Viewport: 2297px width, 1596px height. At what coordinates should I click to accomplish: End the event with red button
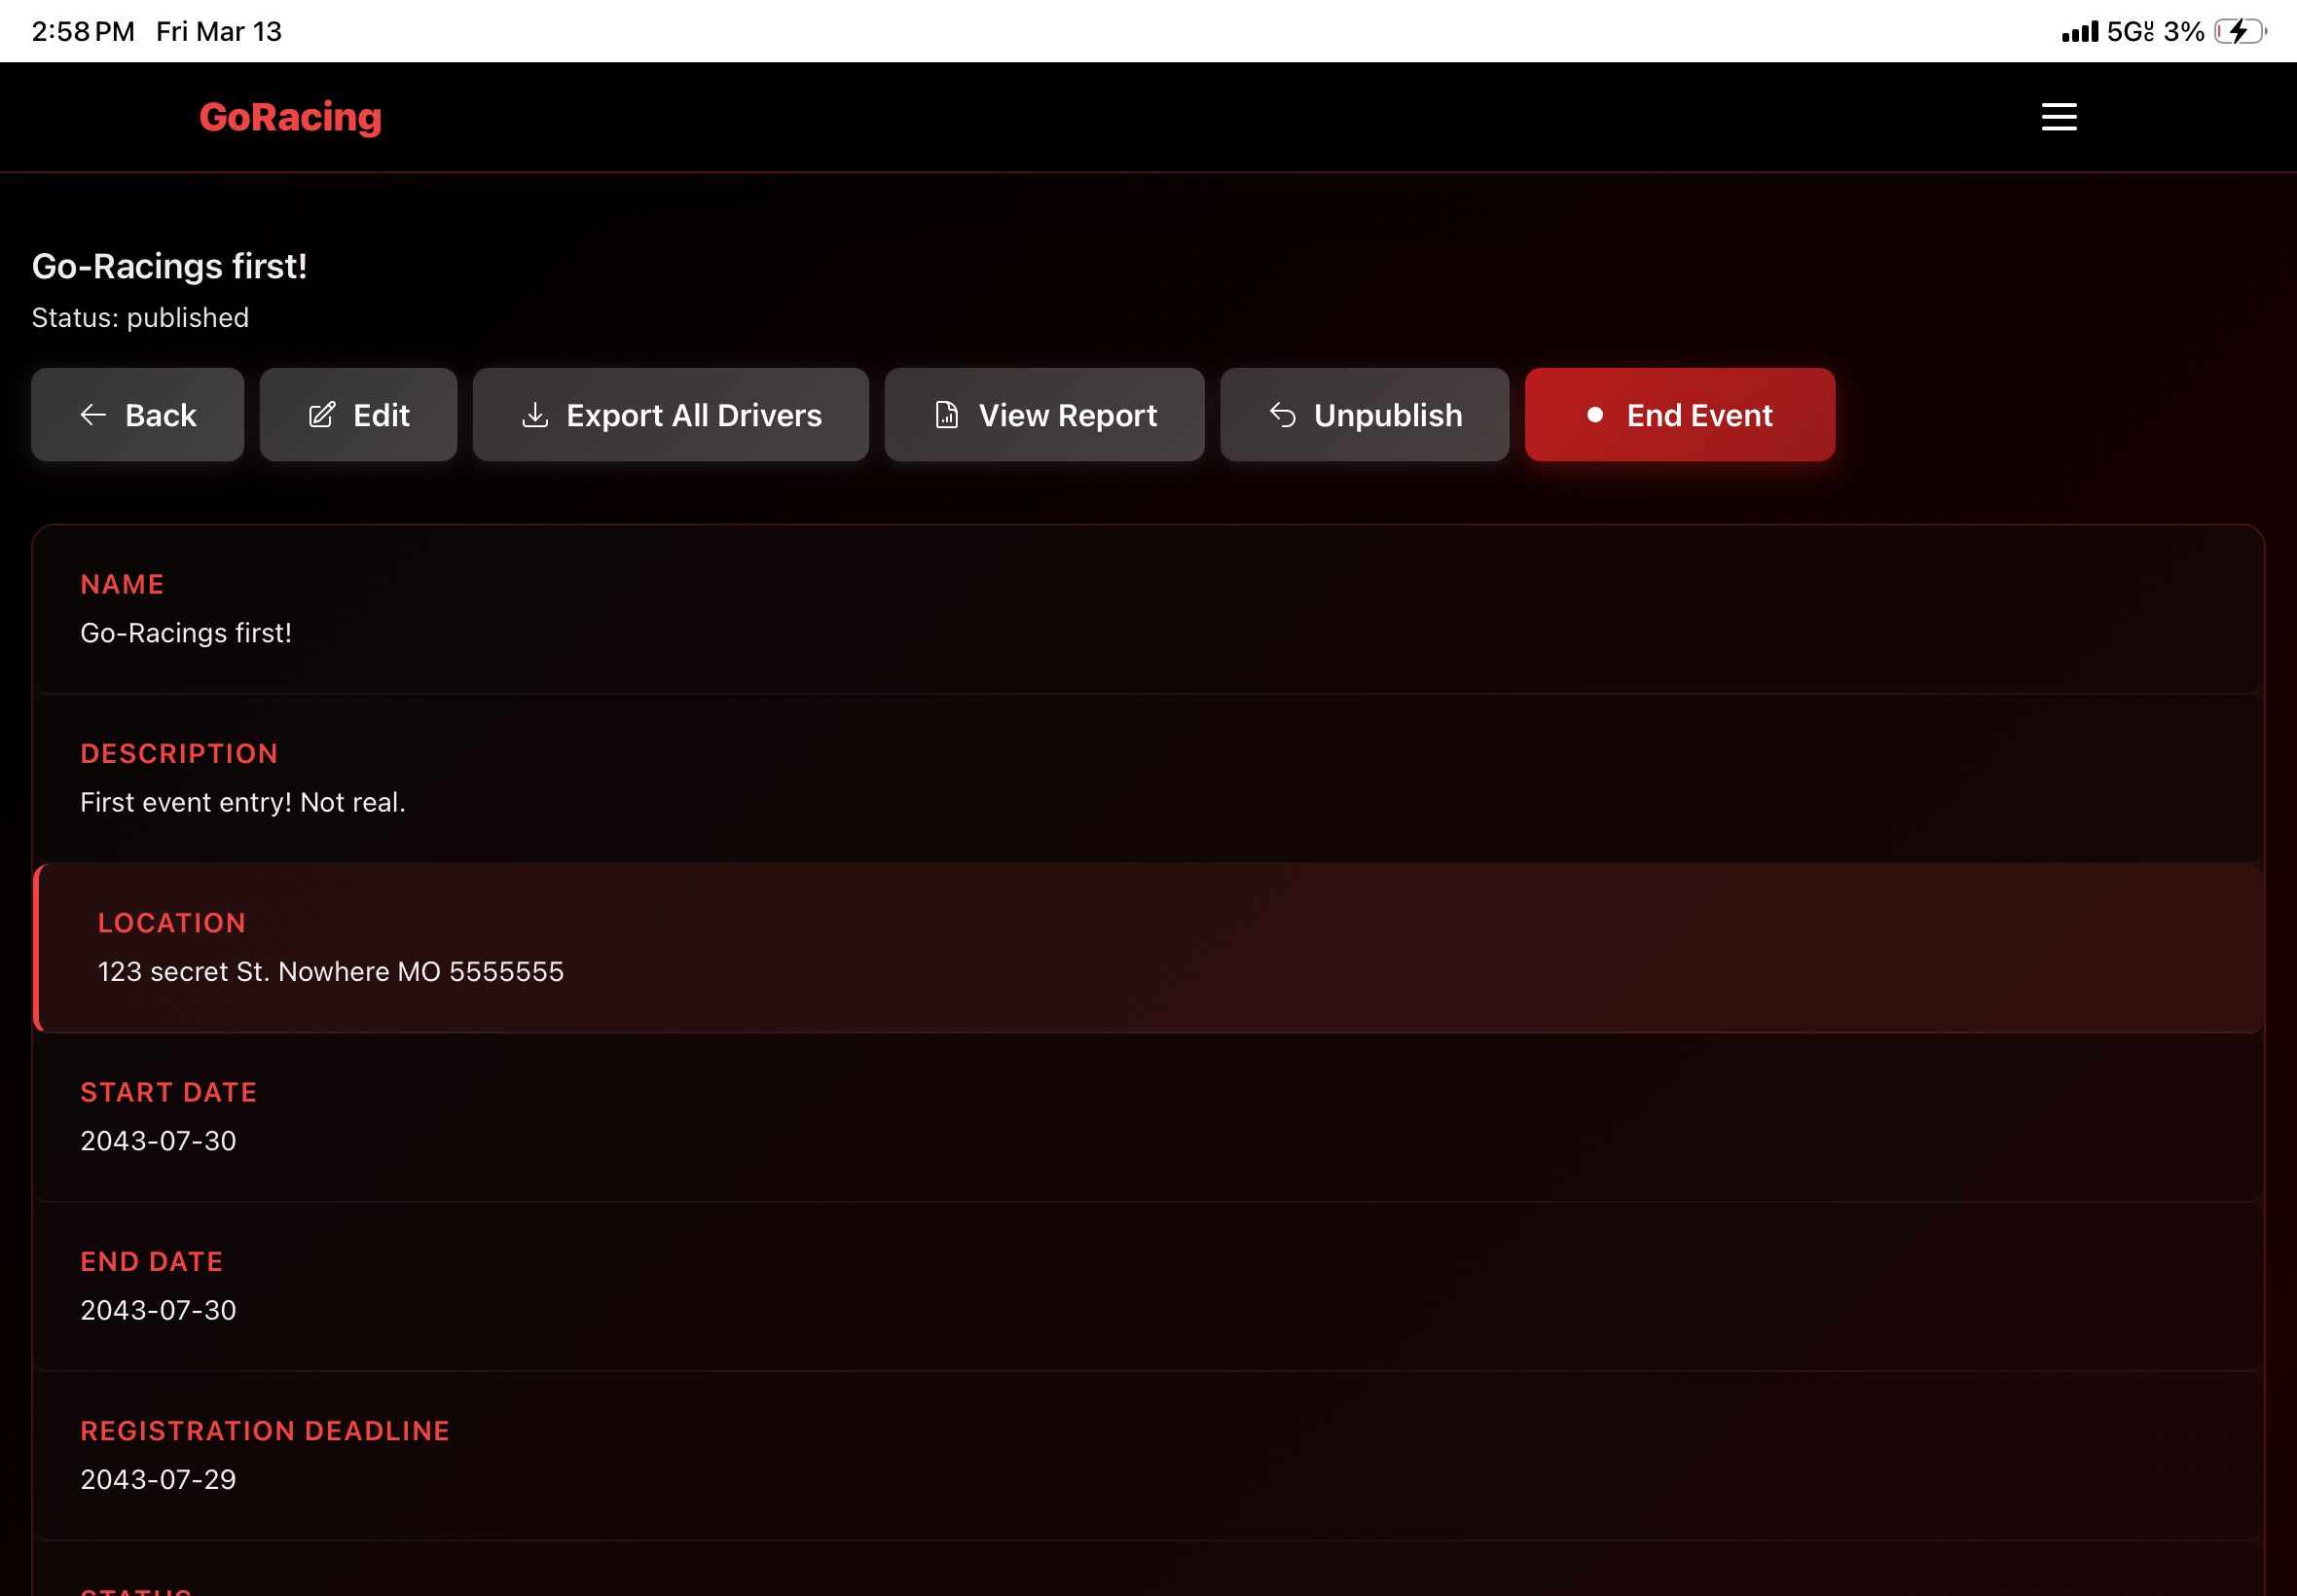(1679, 415)
